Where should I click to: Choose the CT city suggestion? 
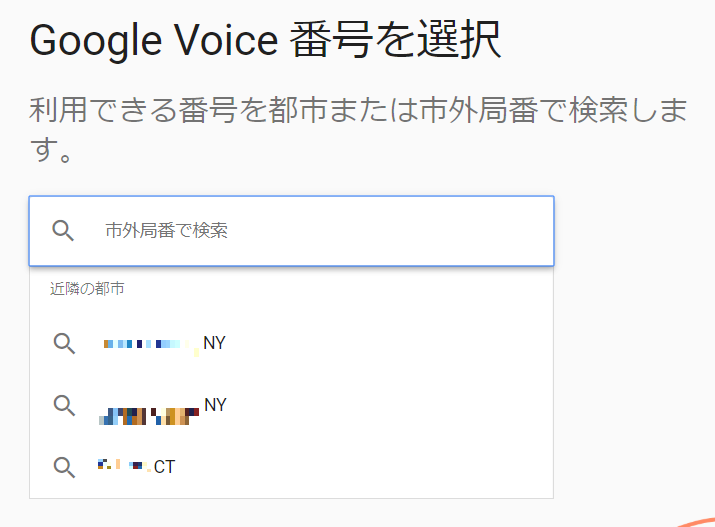(x=291, y=467)
